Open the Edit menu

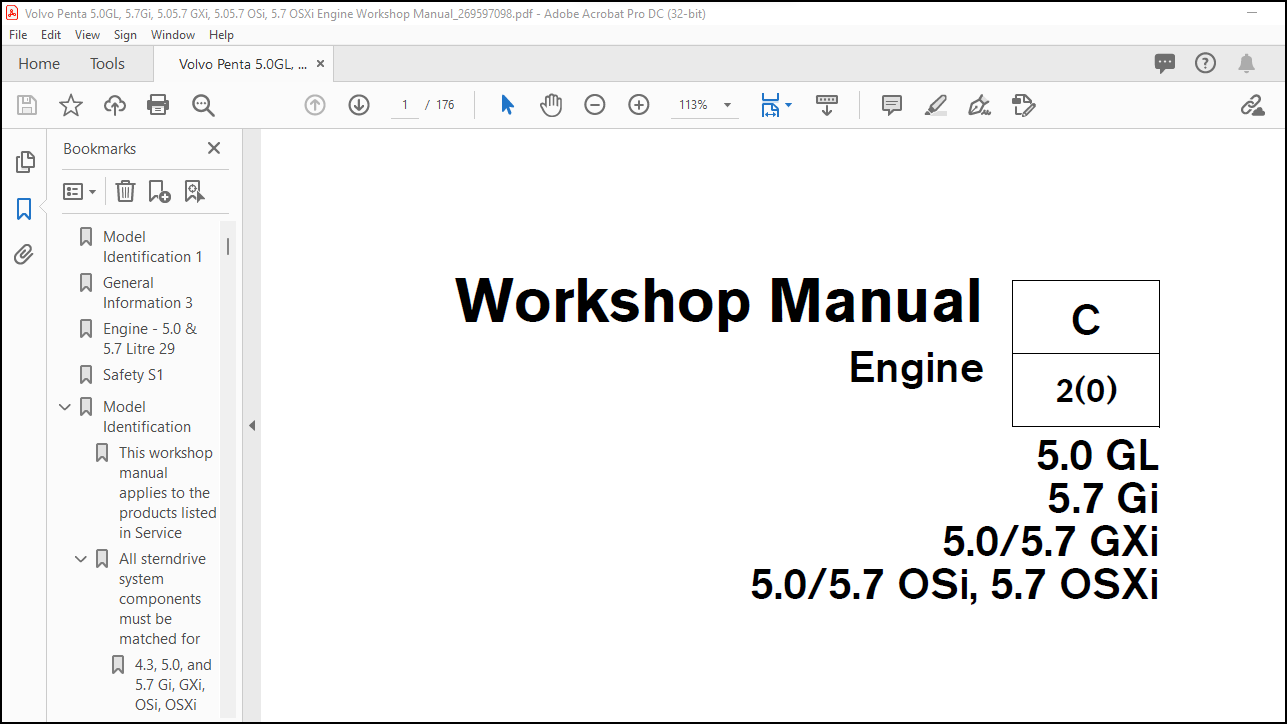(51, 34)
